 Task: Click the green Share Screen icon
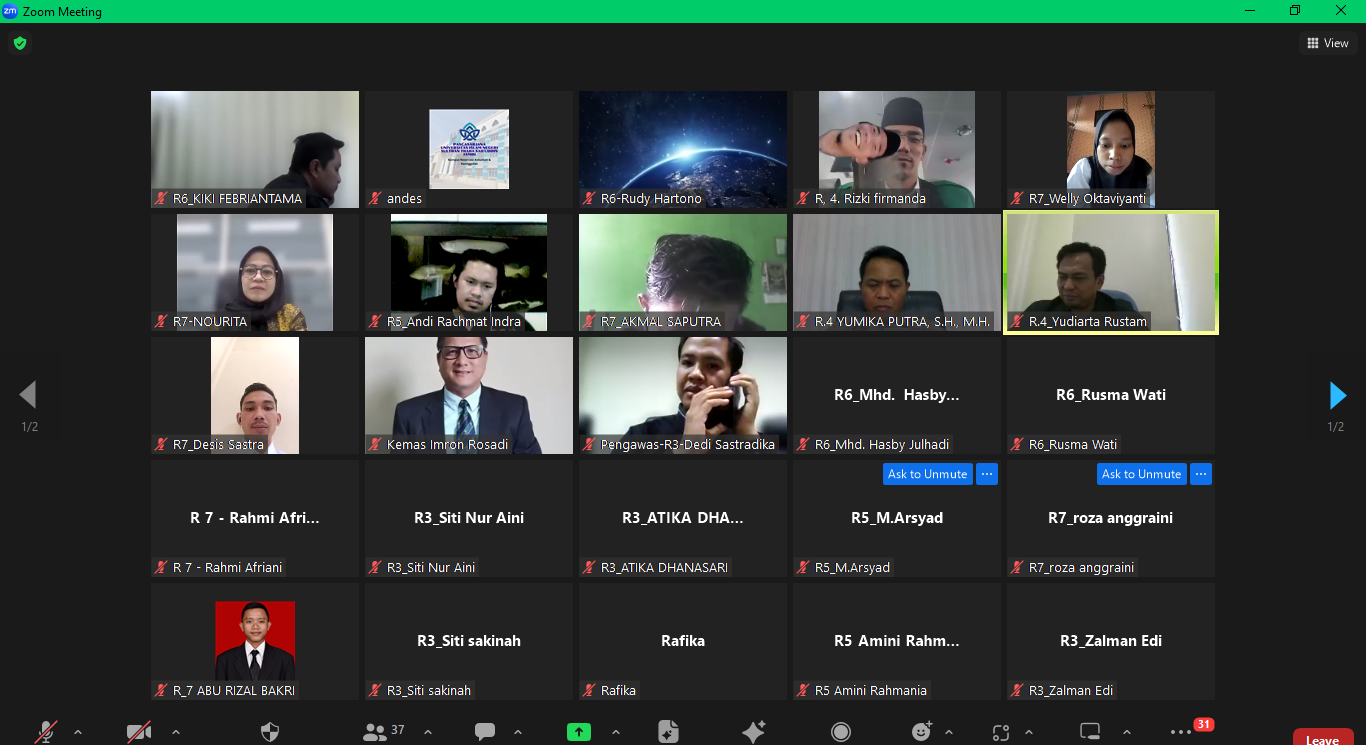click(579, 732)
